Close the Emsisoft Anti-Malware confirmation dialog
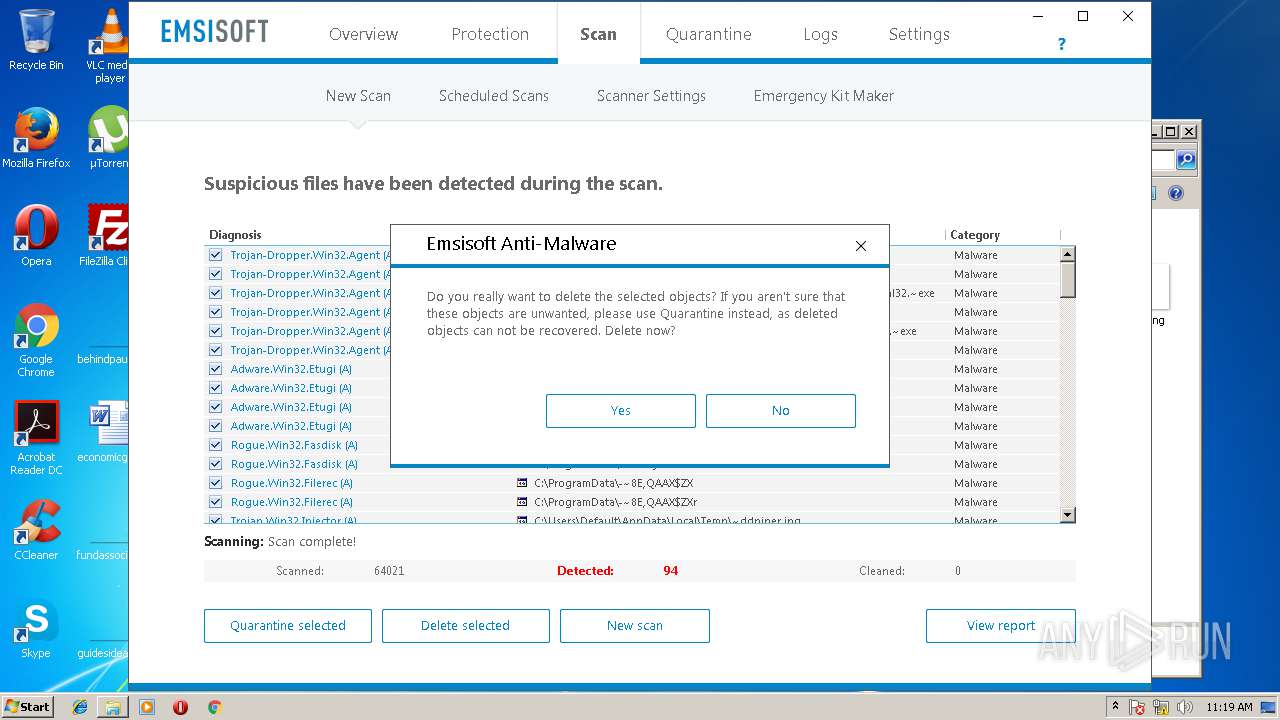Image resolution: width=1280 pixels, height=720 pixels. click(x=860, y=245)
